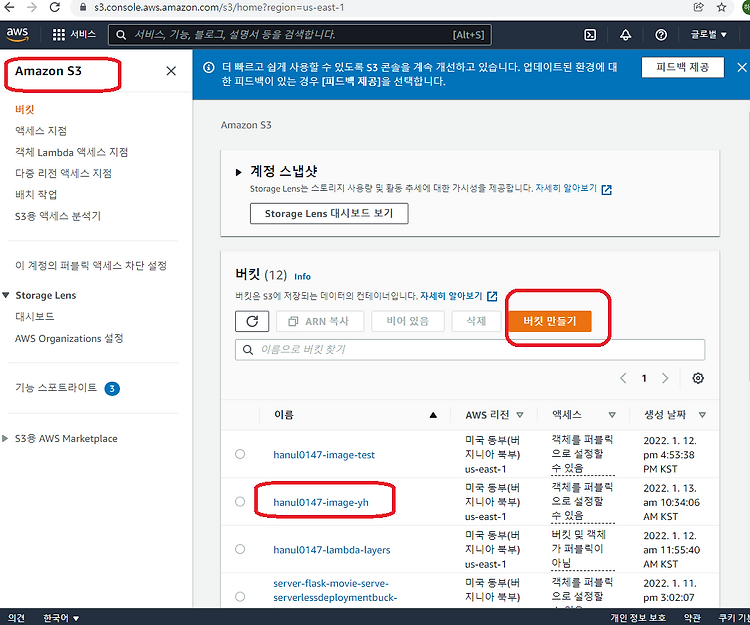Open the services grid menu icon
Screen dimensions: 750x625
(x=58, y=34)
